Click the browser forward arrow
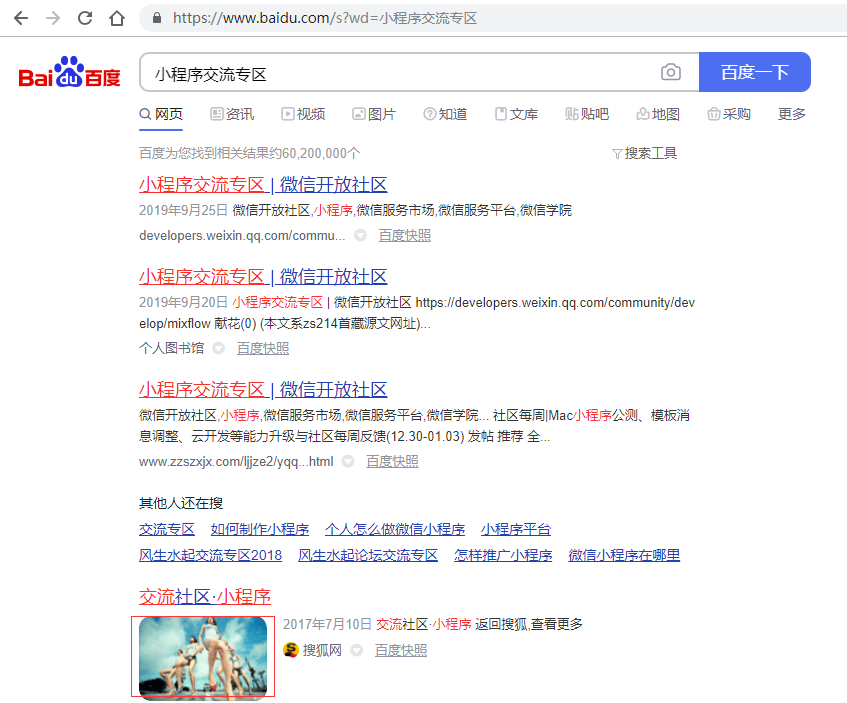This screenshot has height=703, width=847. 53,18
